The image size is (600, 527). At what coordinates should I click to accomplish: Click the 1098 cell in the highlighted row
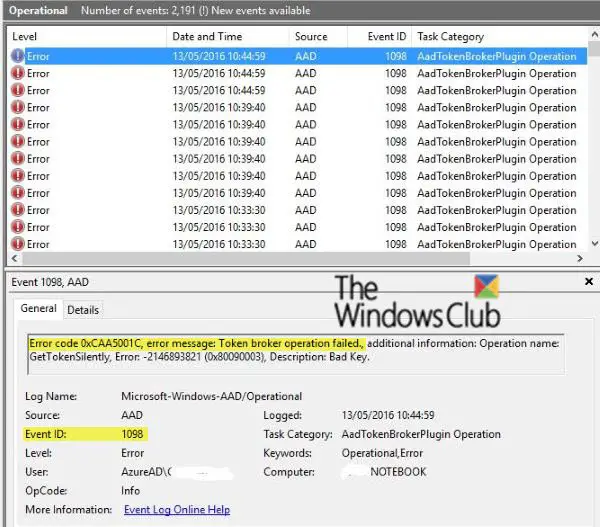pyautogui.click(x=396, y=56)
